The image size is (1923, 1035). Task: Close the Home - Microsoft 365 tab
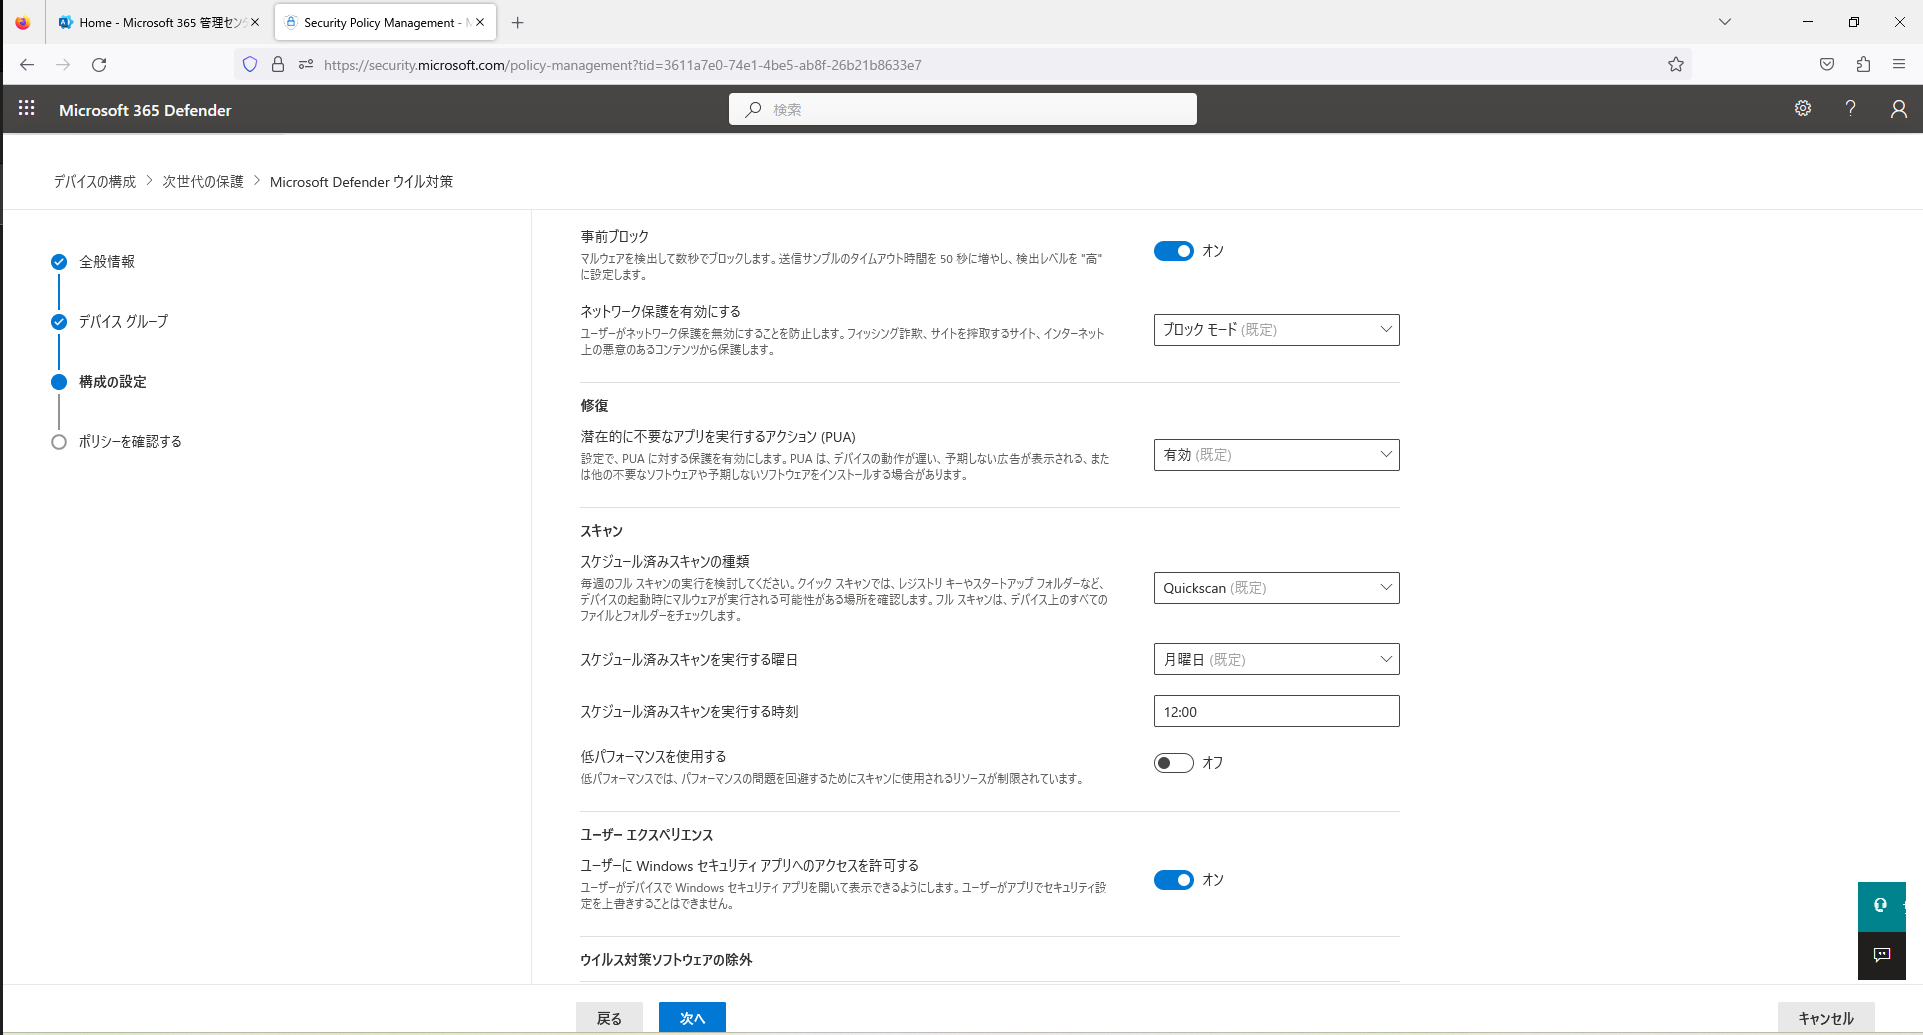pos(255,22)
